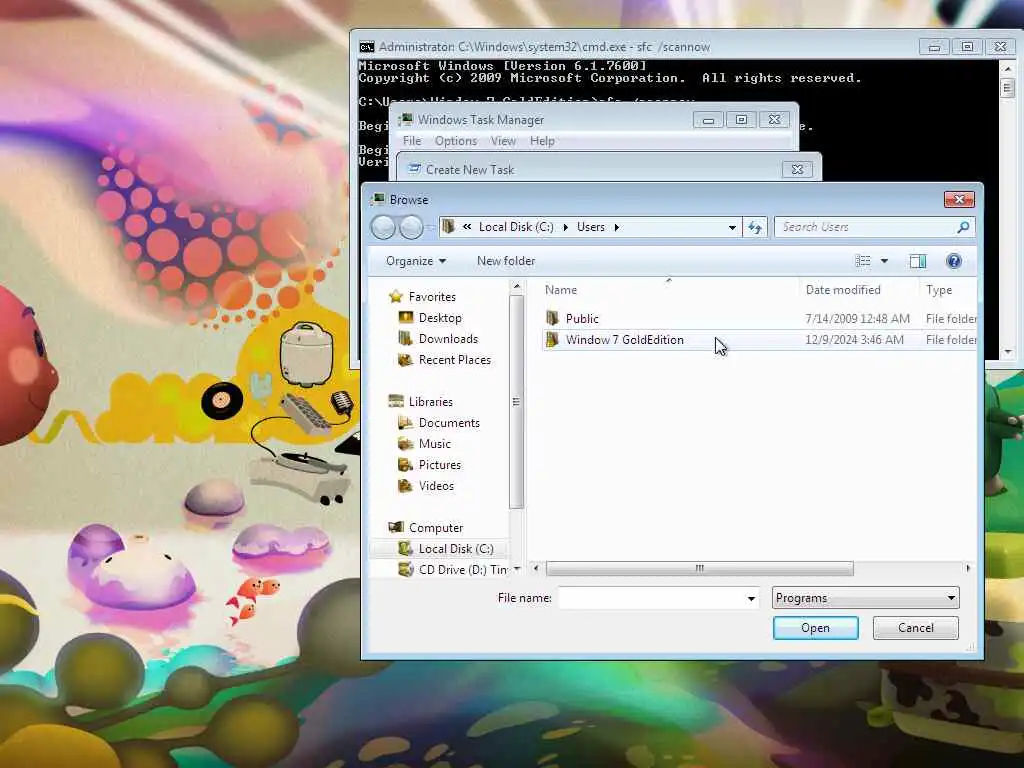The height and width of the screenshot is (768, 1024).
Task: Open the Help menu in Task Manager
Action: 542,141
